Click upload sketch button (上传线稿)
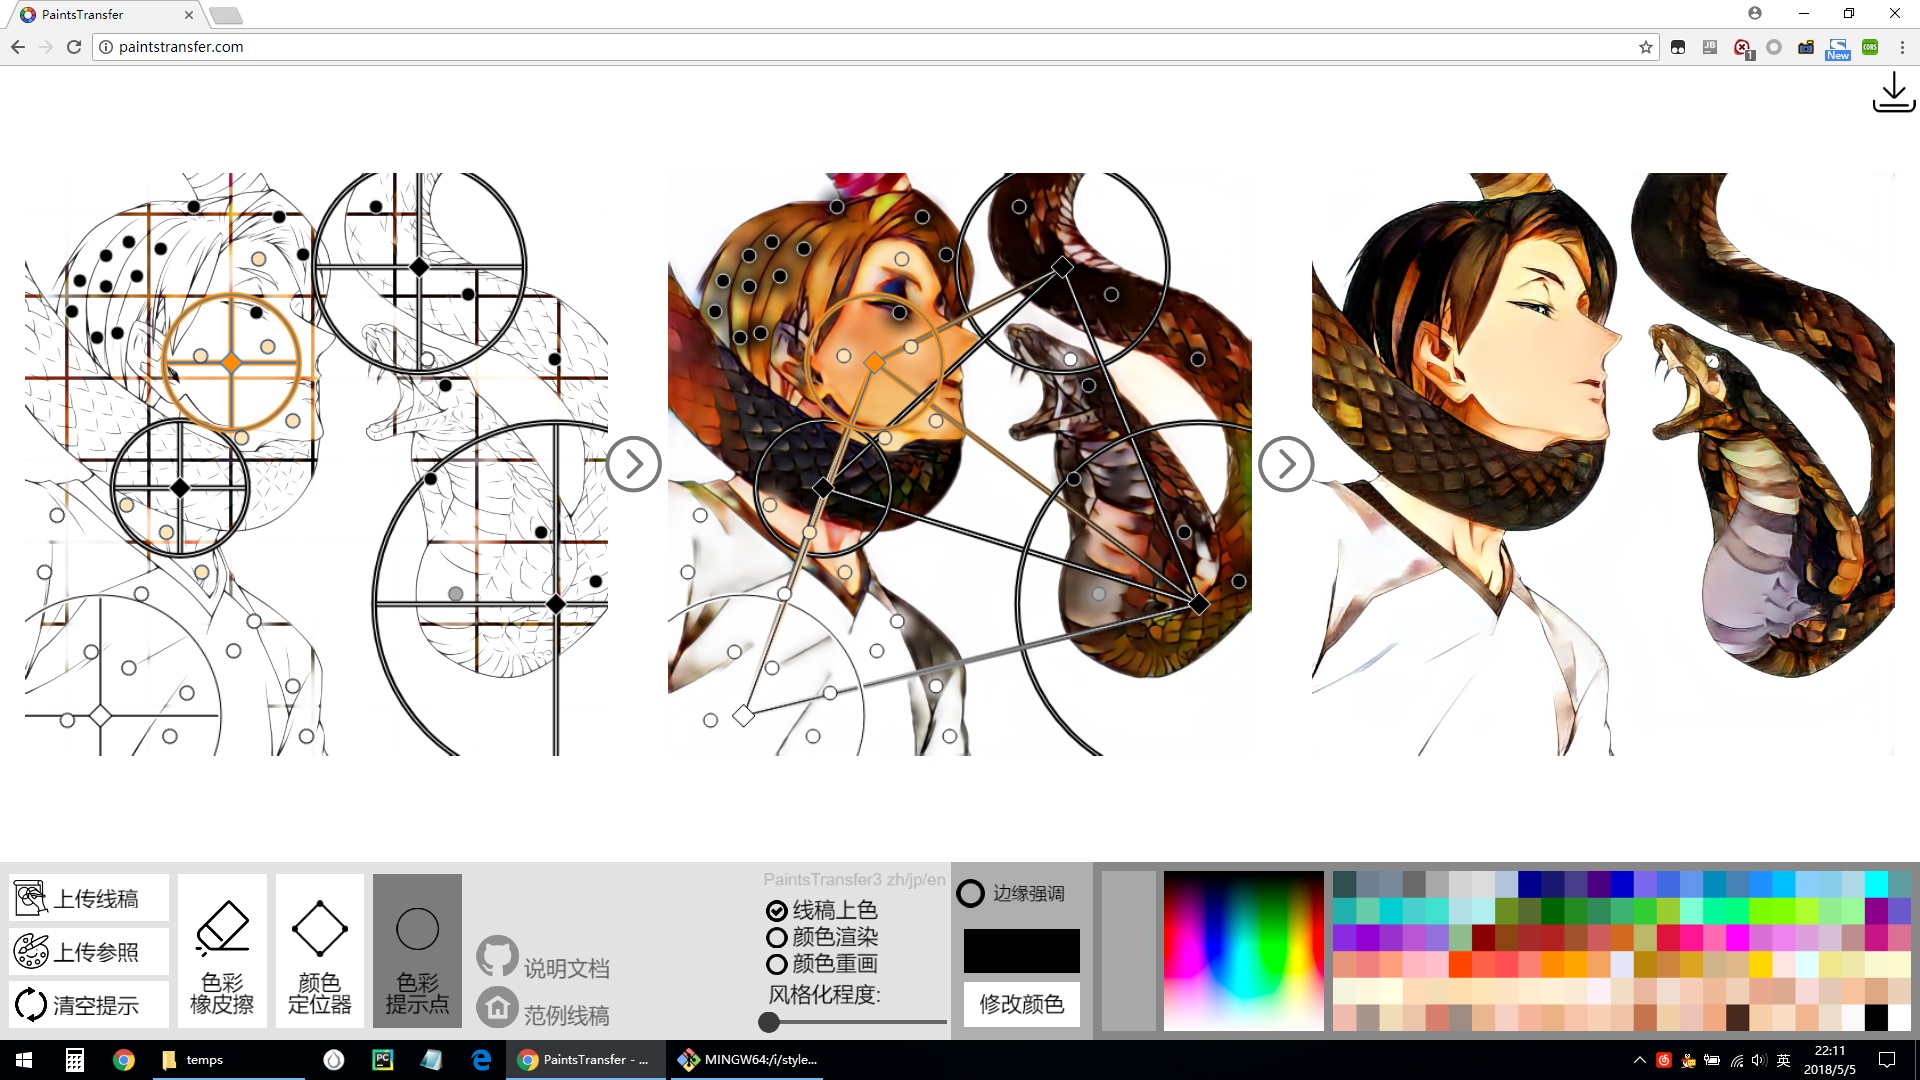The height and width of the screenshot is (1080, 1920). (x=89, y=898)
